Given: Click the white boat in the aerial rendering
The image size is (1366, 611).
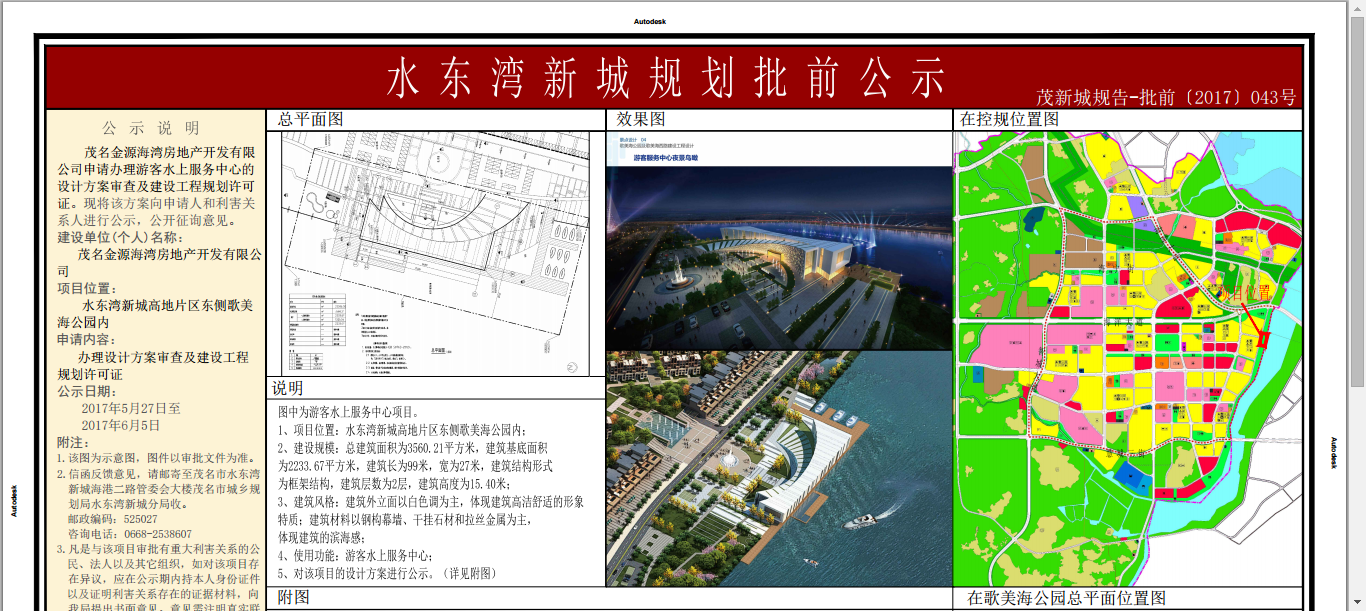Looking at the screenshot, I should point(863,520).
